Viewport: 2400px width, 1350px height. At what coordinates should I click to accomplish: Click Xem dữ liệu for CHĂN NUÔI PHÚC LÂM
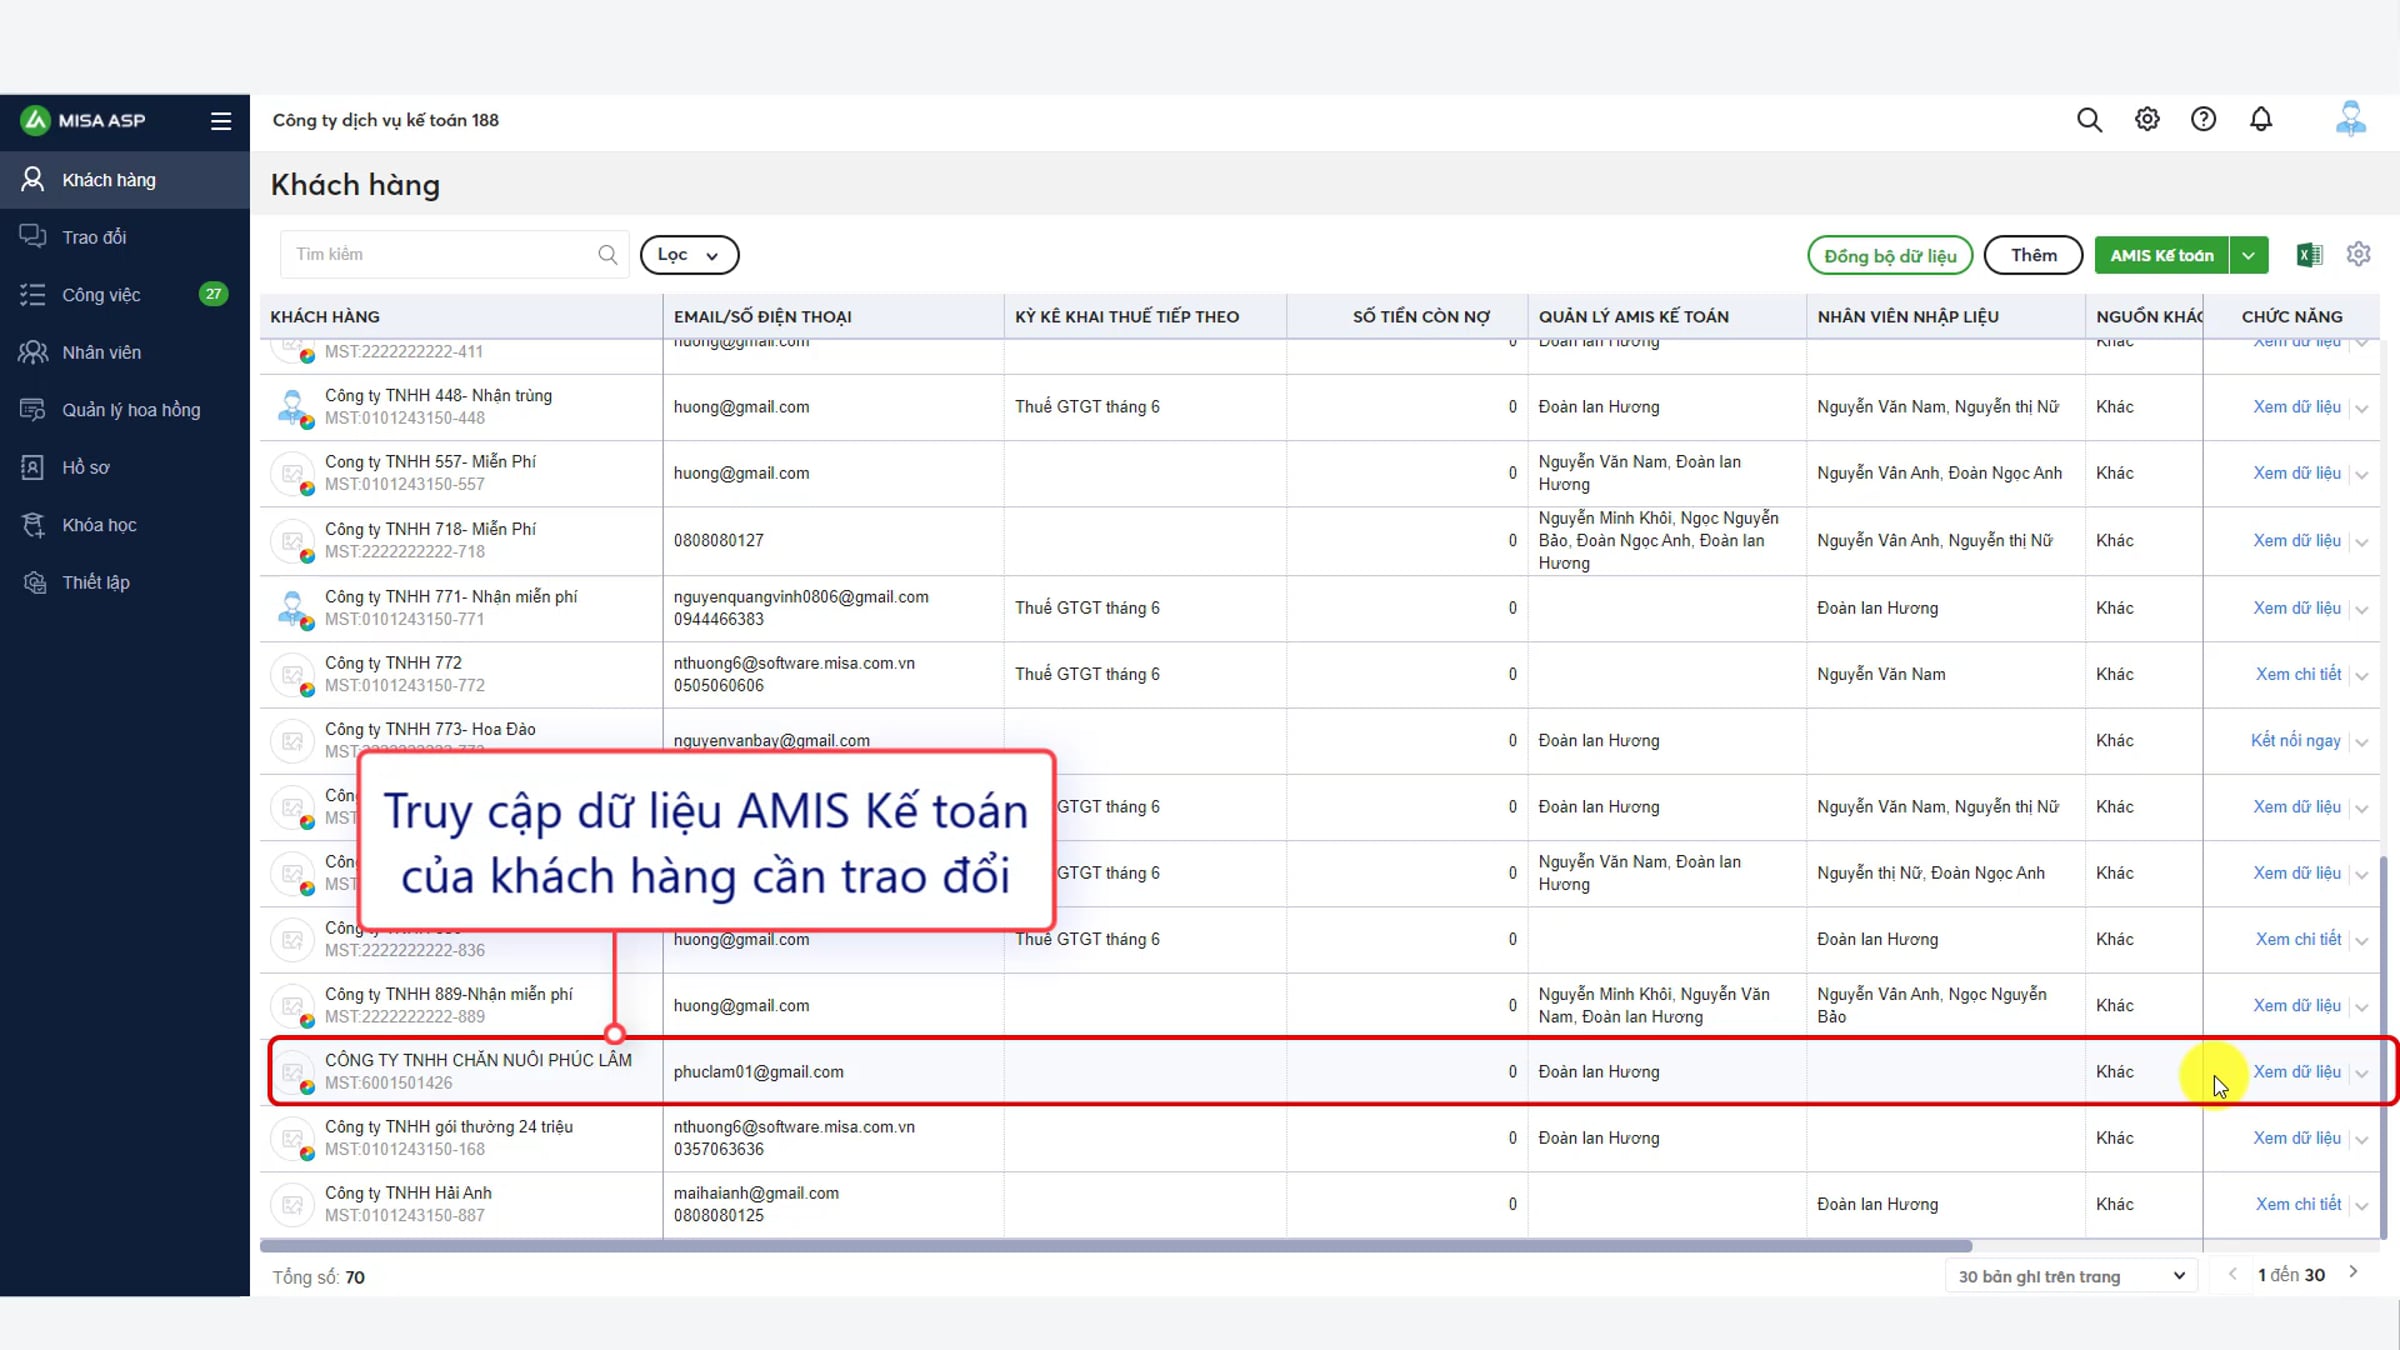2296,1072
